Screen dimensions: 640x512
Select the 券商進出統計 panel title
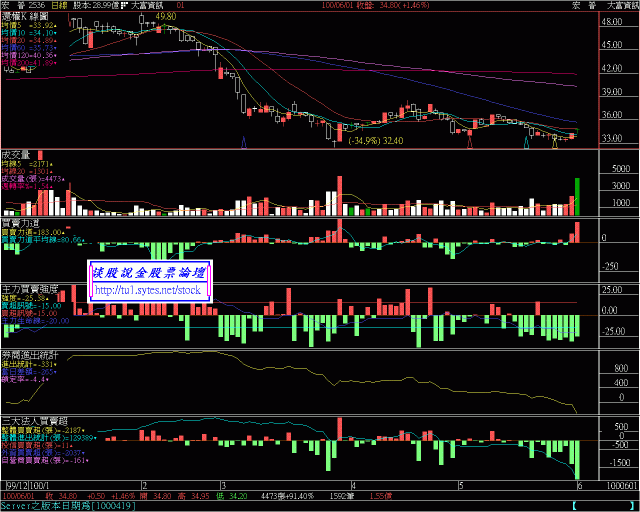pos(30,355)
